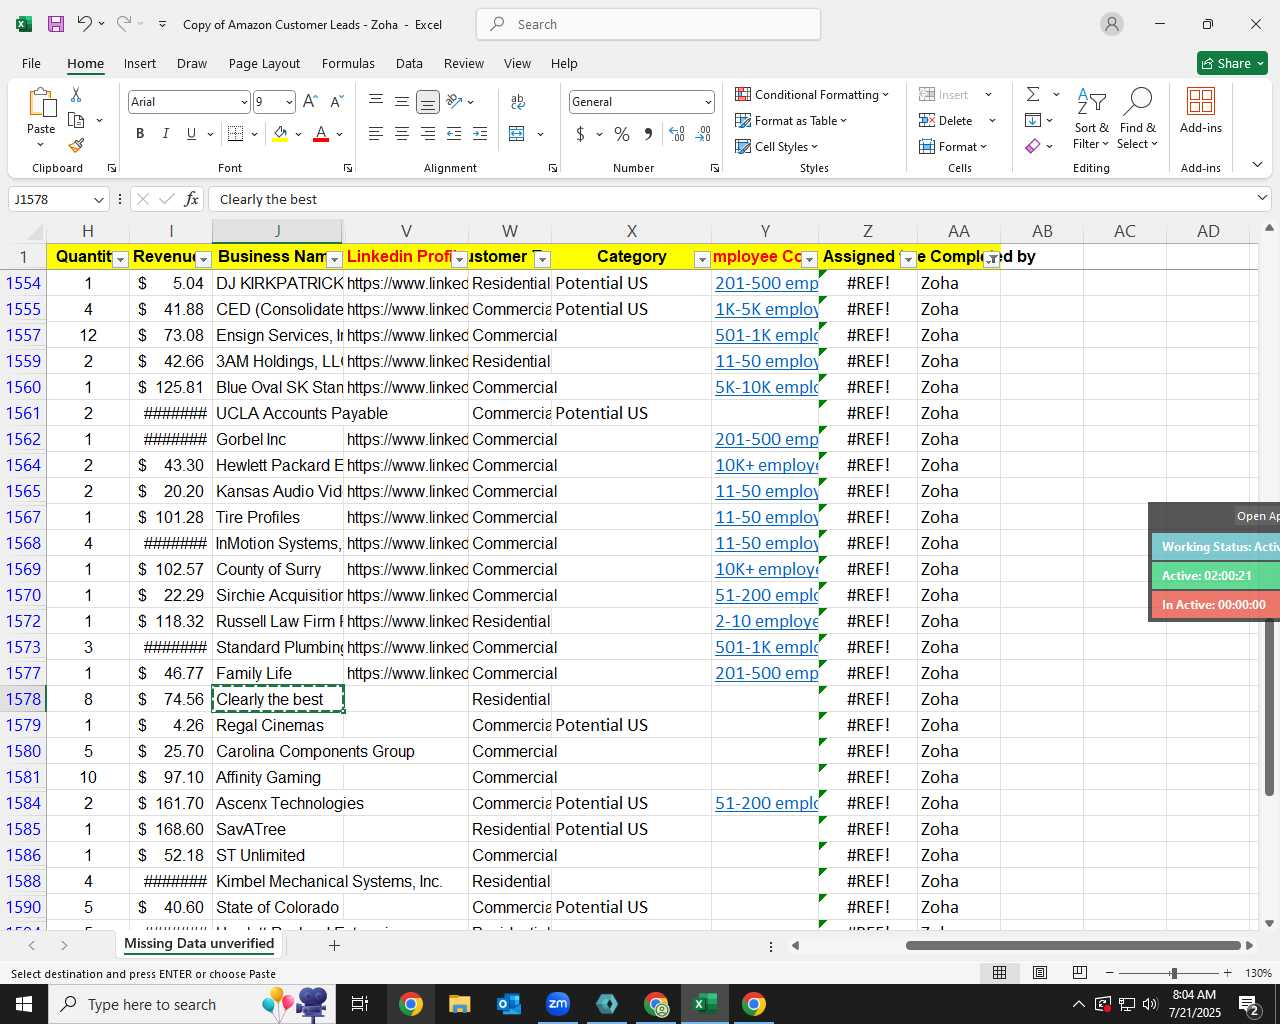
Task: Click the Search box in title bar
Action: click(x=648, y=24)
